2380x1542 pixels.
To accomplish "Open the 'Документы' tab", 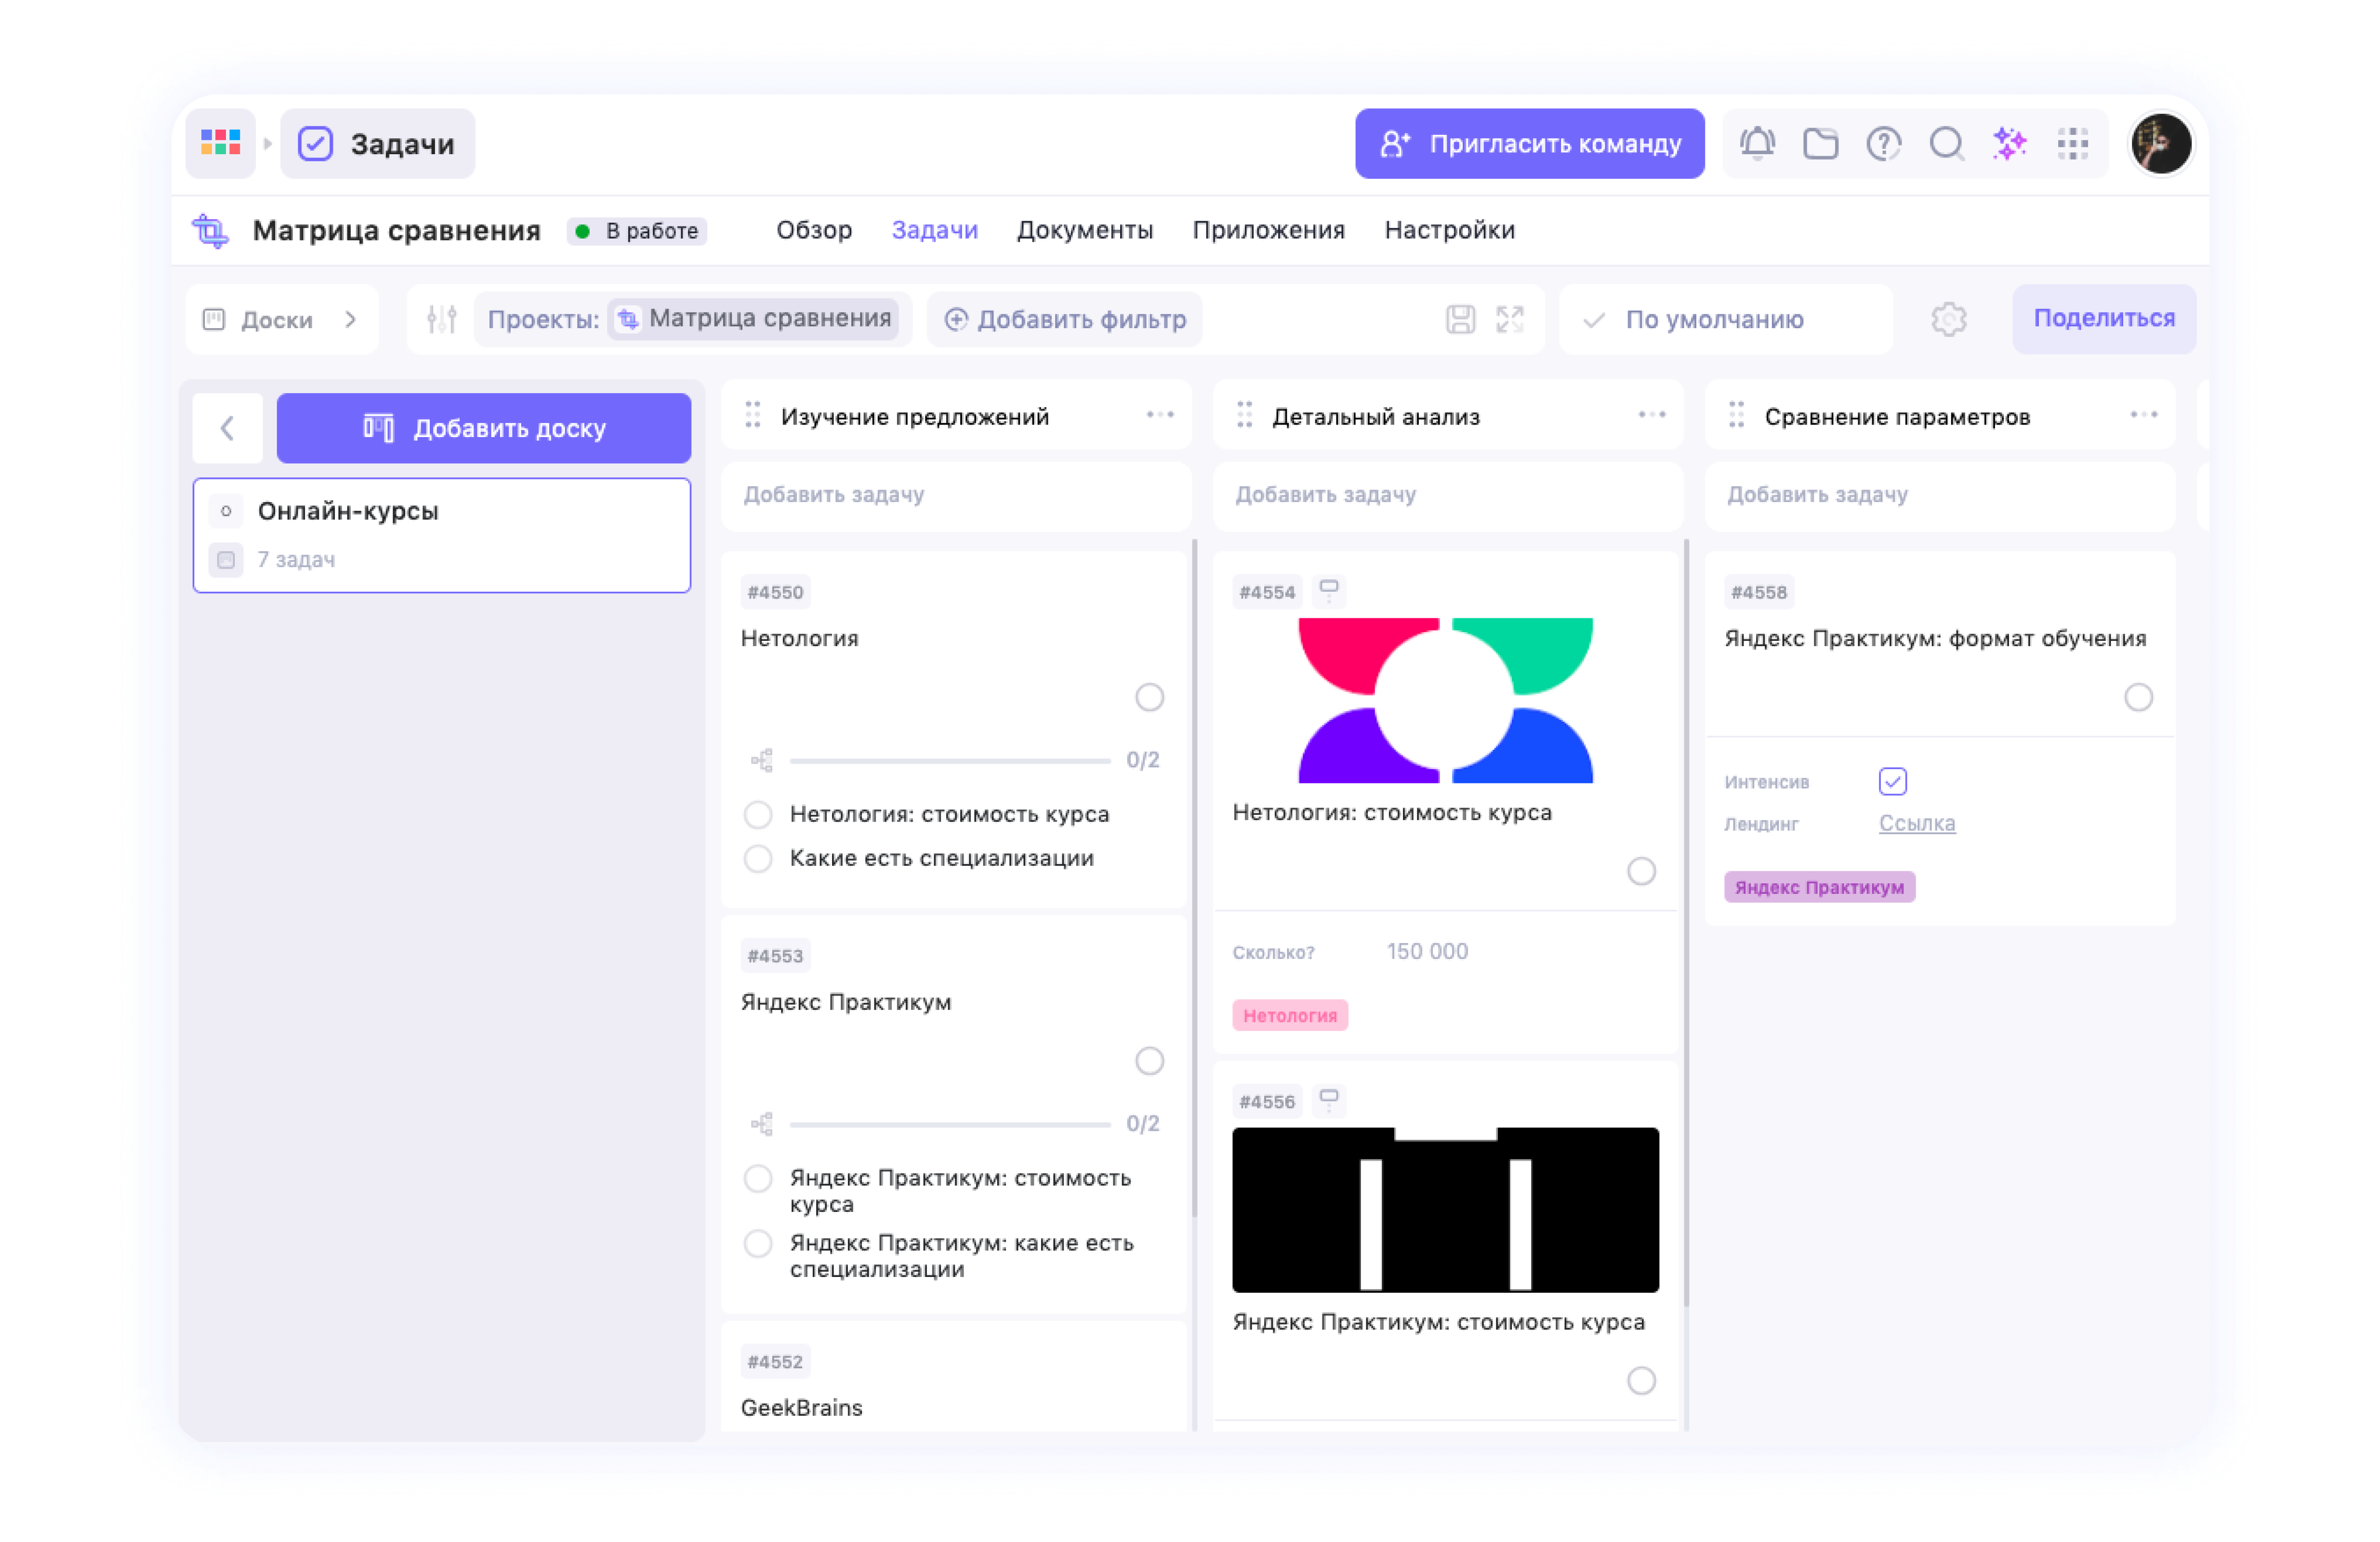I will 1084,230.
